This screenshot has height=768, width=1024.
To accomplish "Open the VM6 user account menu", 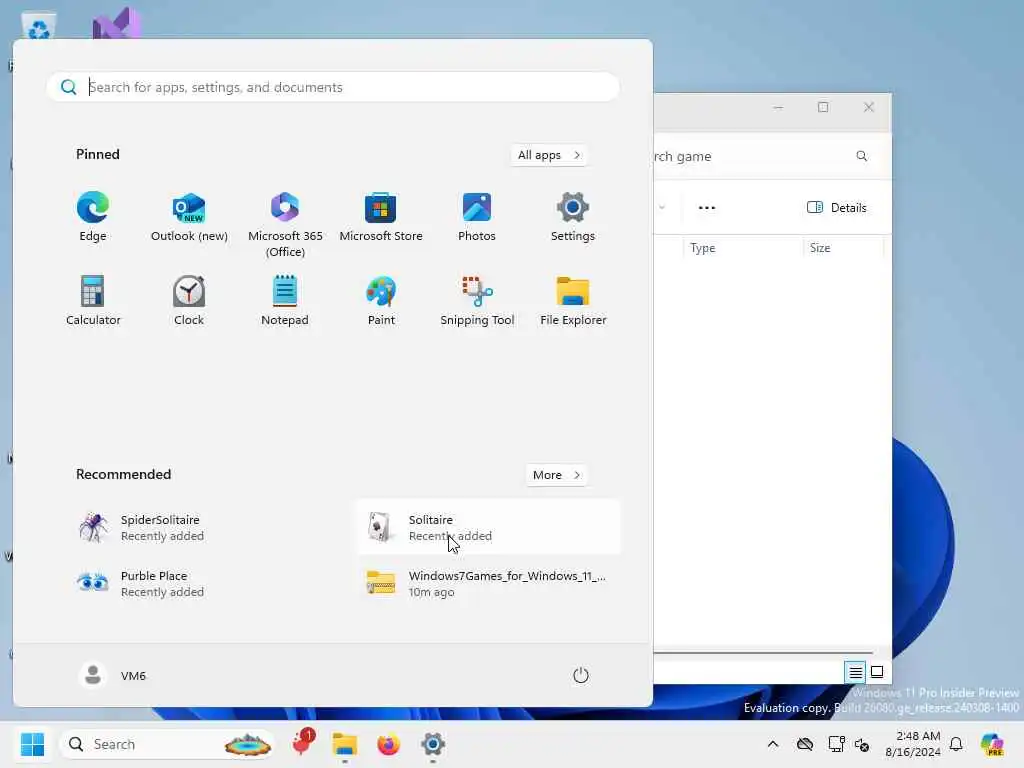I will point(112,675).
